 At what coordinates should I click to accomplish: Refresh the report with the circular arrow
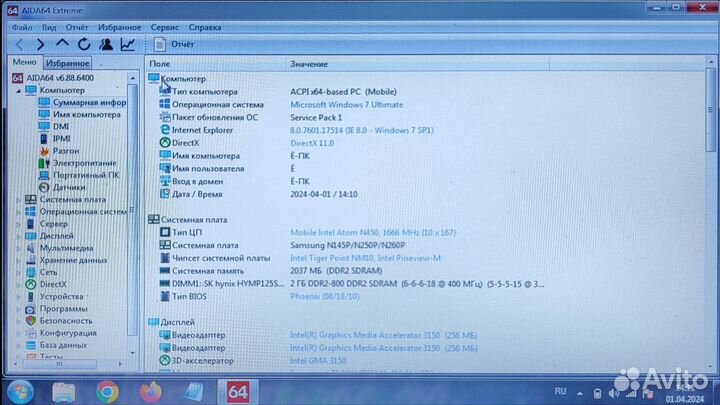pos(84,45)
